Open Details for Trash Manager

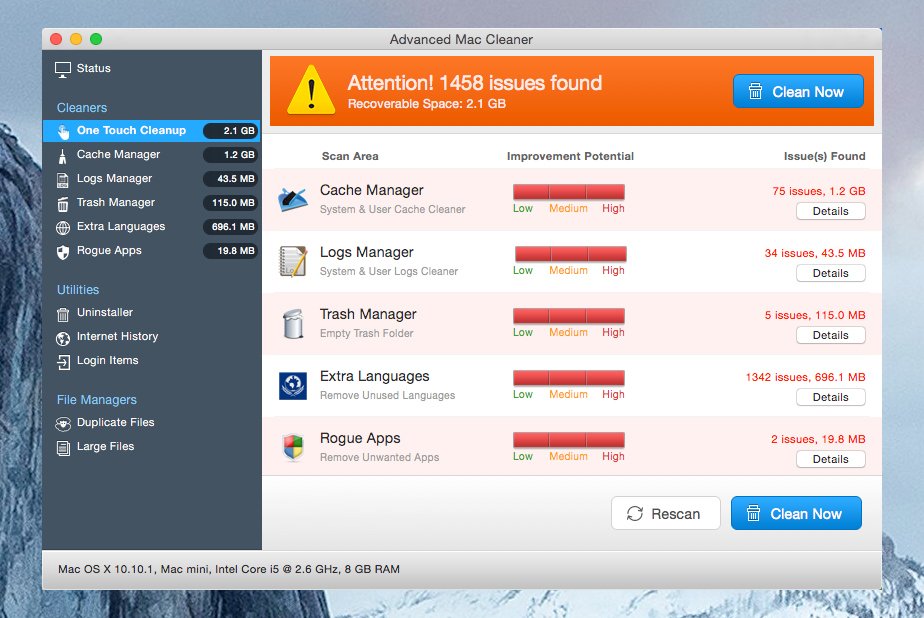(830, 335)
